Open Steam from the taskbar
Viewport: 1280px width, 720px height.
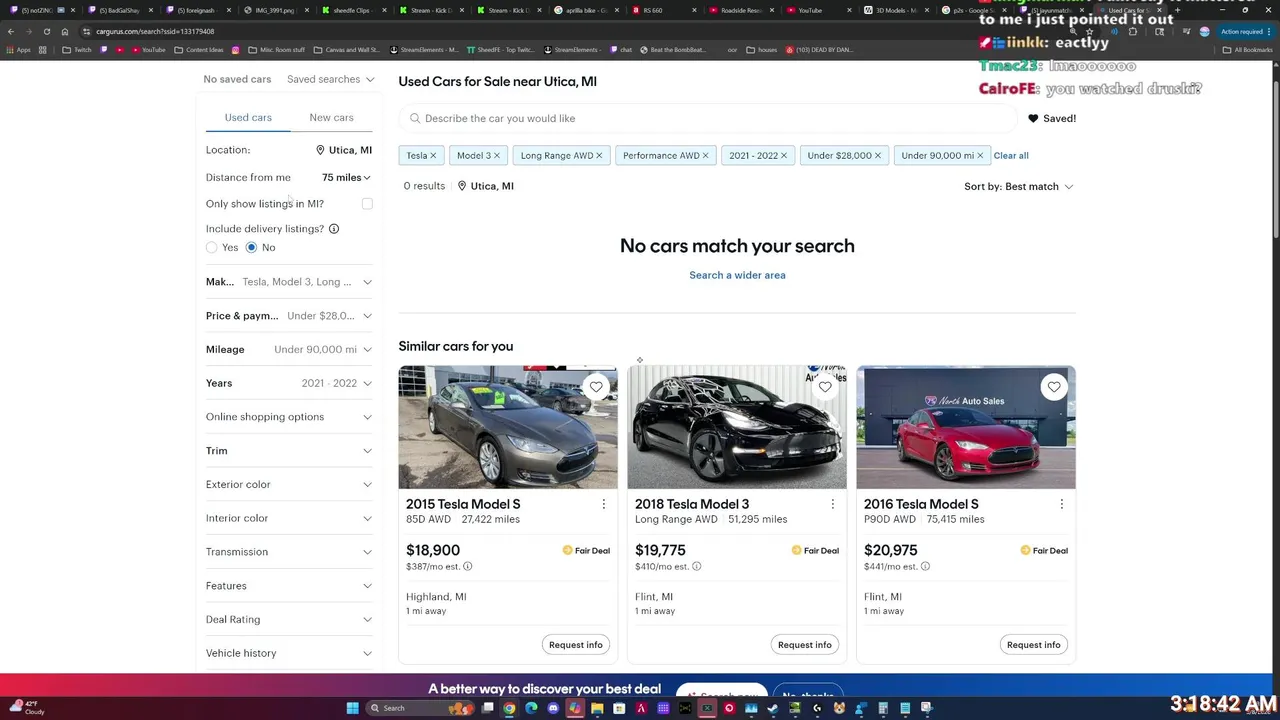coord(773,708)
